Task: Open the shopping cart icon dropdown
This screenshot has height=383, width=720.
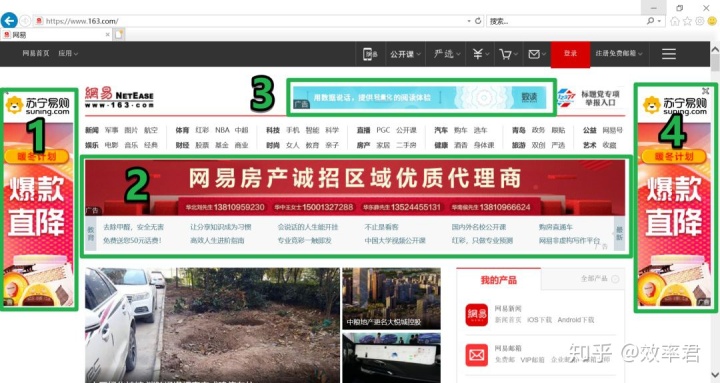Action: pyautogui.click(x=508, y=54)
